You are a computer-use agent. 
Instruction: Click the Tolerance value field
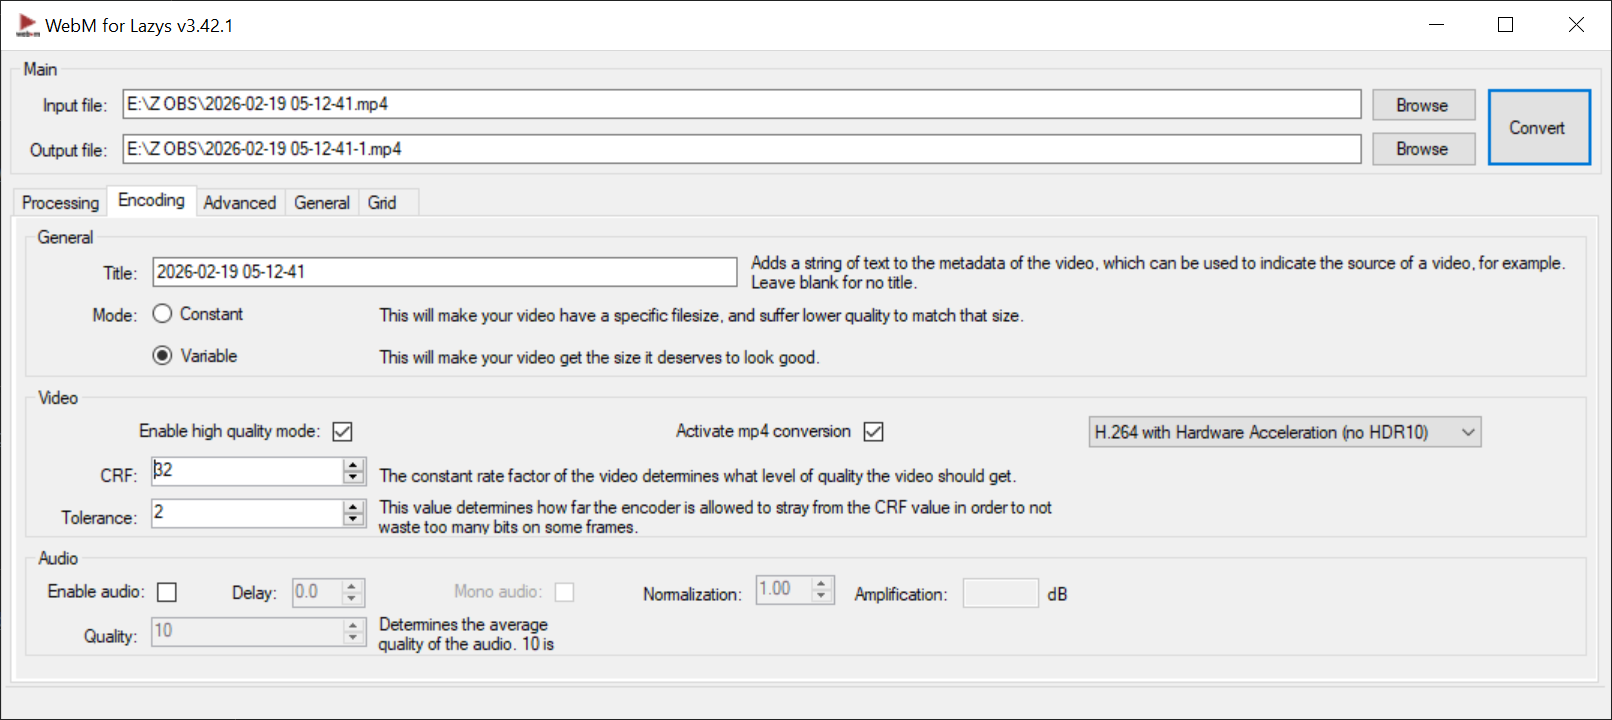coord(247,513)
